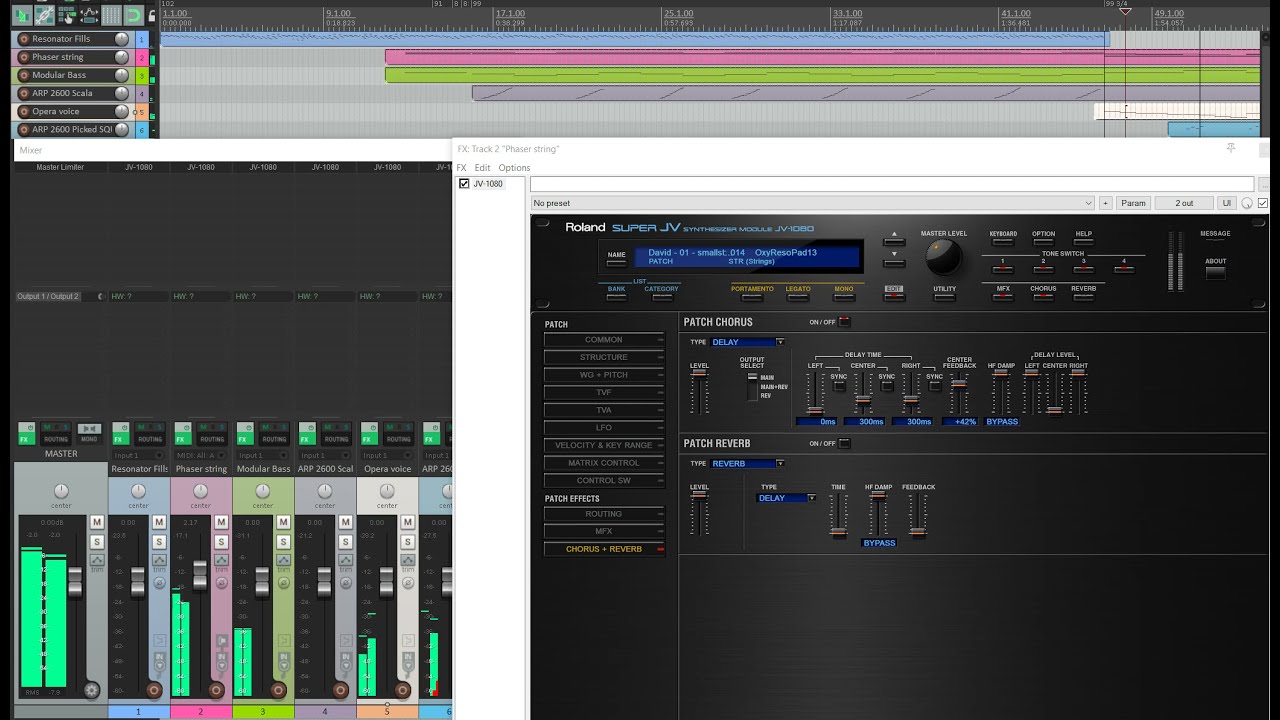Toggle envelope points move icon

click(88, 15)
